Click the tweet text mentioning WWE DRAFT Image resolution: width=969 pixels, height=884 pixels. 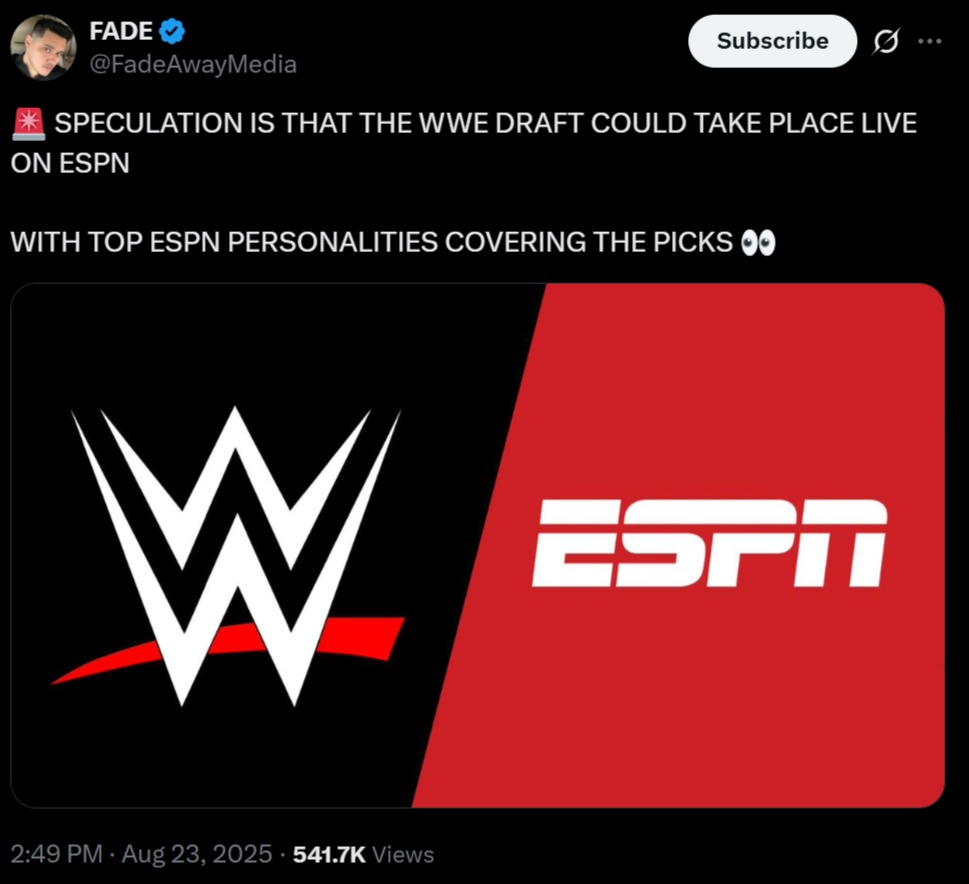coord(463,143)
